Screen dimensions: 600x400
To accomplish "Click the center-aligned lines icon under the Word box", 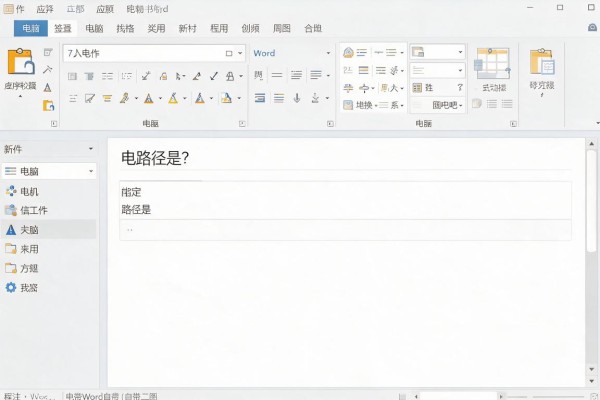I will click(x=296, y=75).
